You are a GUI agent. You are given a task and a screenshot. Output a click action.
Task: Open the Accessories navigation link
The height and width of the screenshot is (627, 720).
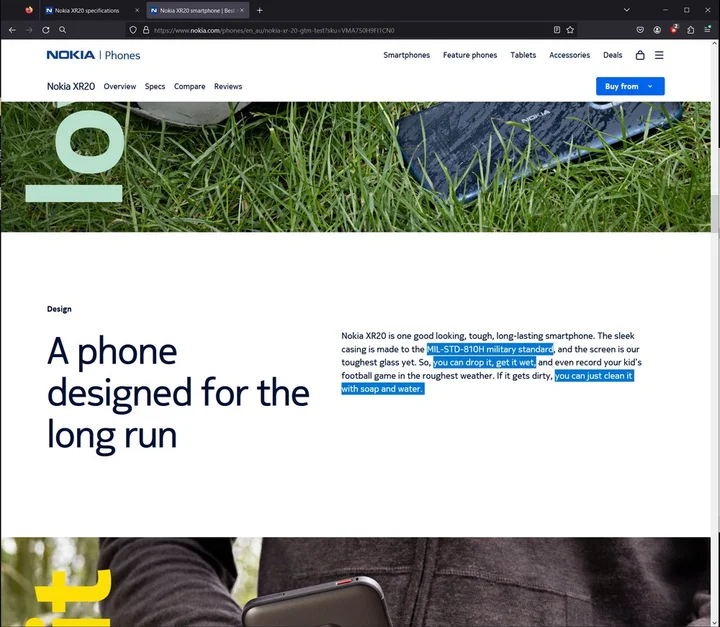(x=569, y=55)
